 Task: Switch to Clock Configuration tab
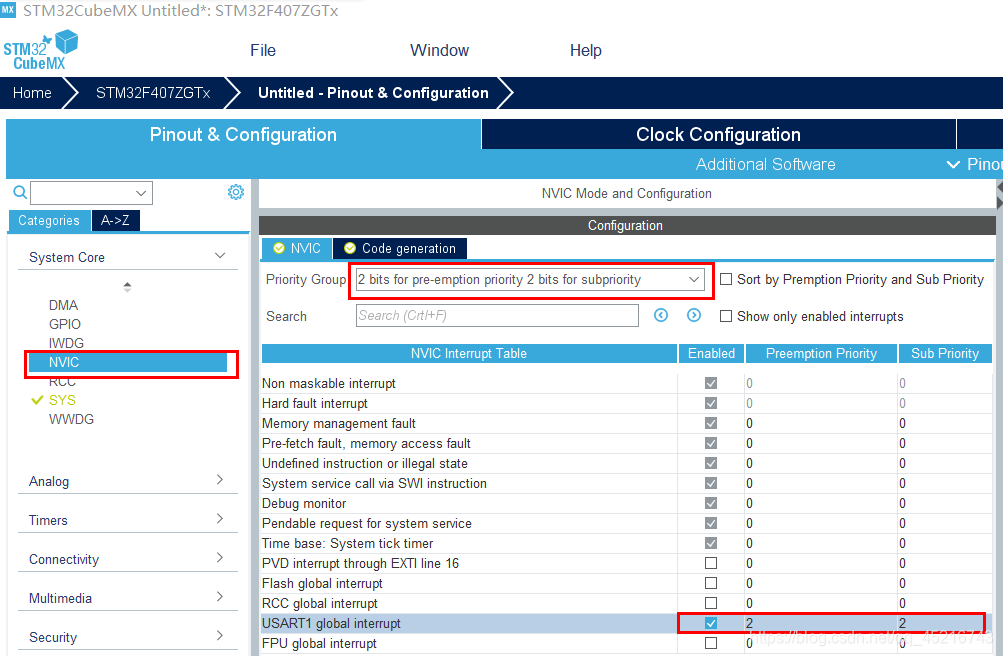coord(718,134)
